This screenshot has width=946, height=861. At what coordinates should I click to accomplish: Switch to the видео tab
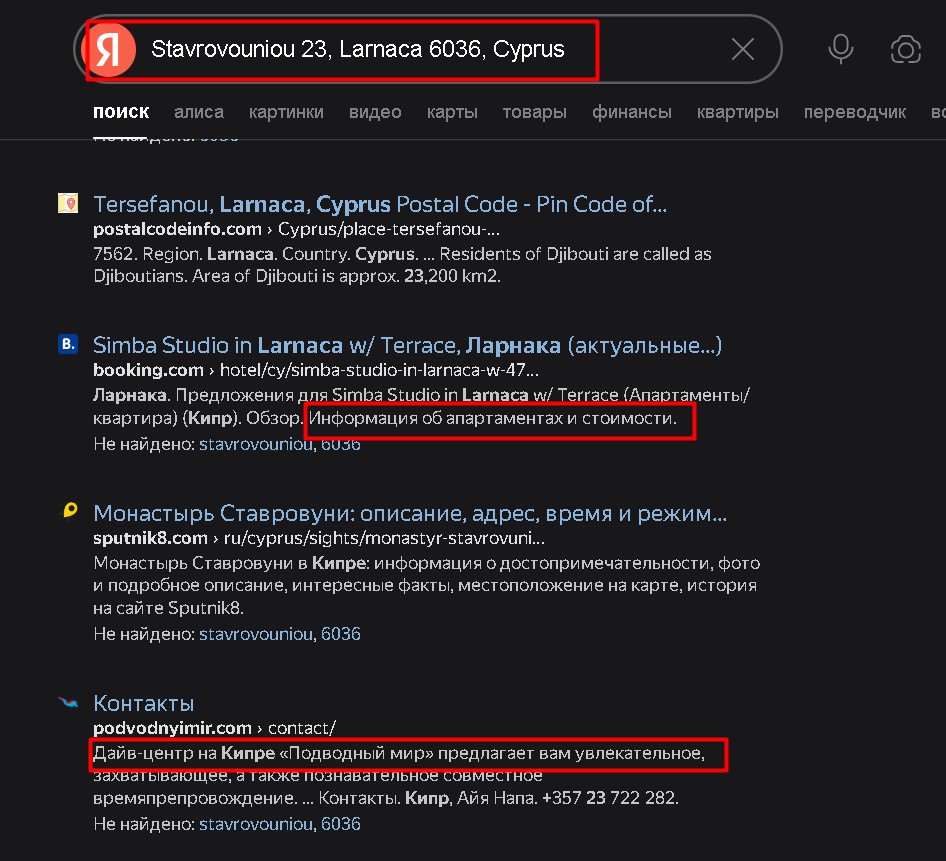click(x=375, y=112)
